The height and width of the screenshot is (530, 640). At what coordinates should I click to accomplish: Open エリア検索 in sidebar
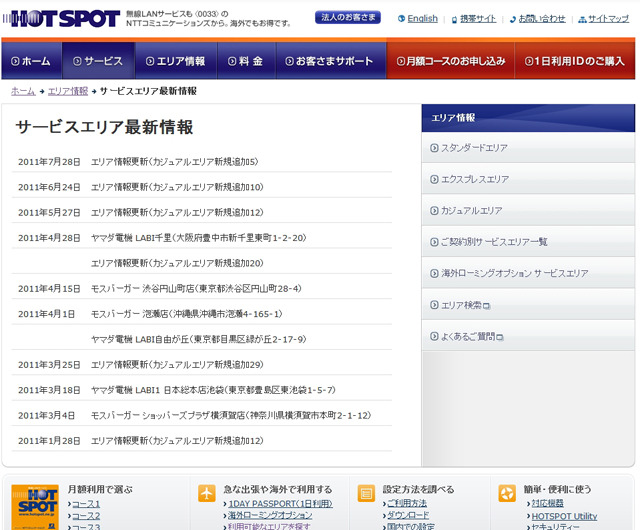click(x=528, y=305)
